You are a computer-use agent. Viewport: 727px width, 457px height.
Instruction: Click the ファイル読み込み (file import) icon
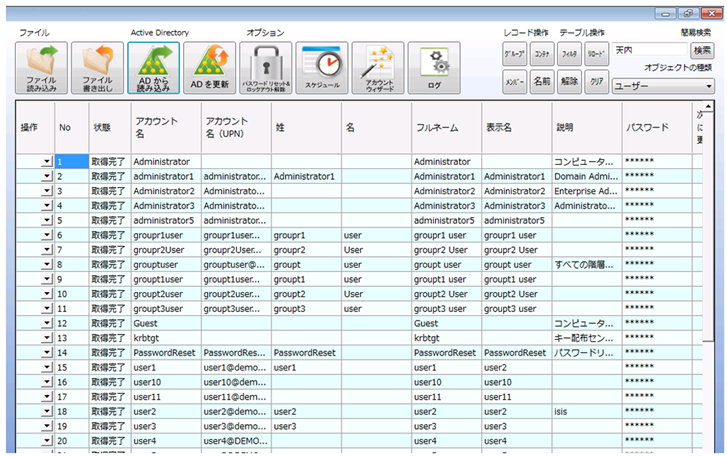pyautogui.click(x=41, y=68)
